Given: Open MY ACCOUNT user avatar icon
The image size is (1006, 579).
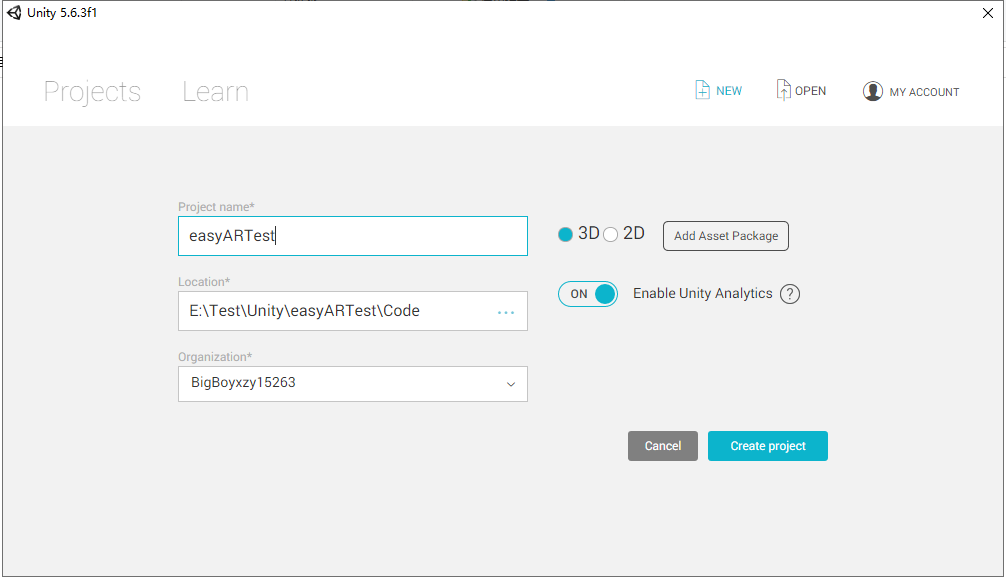Looking at the screenshot, I should (873, 91).
